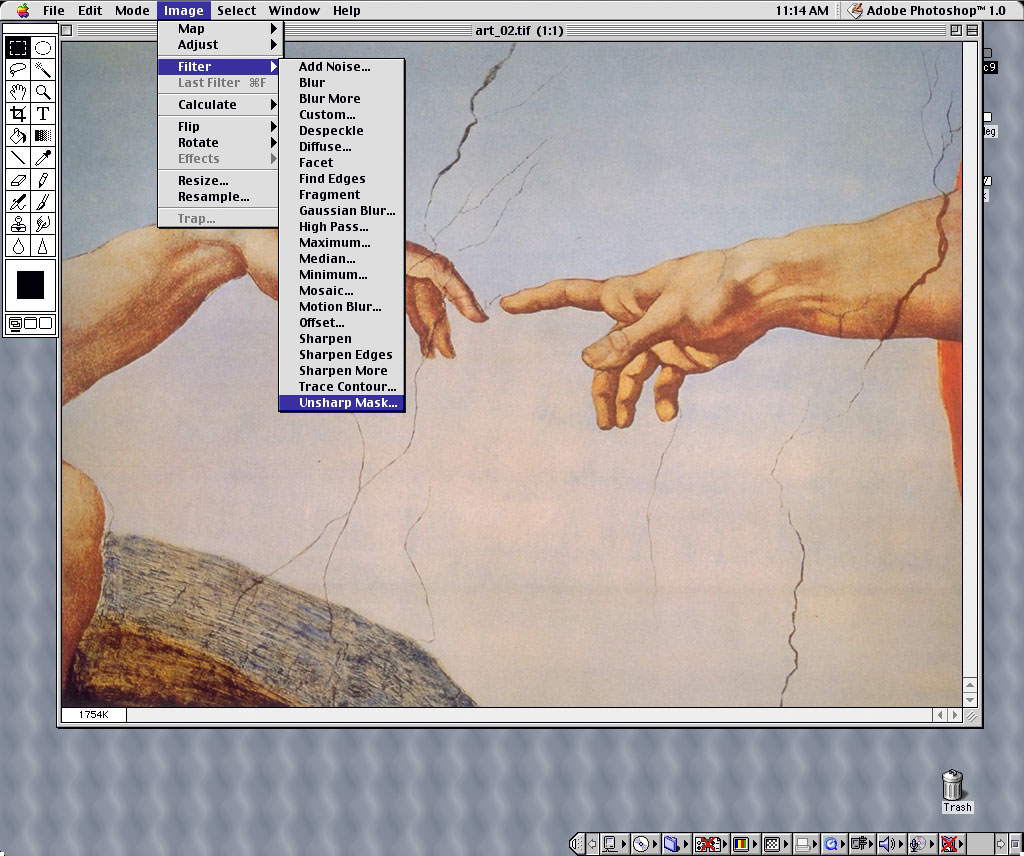Image resolution: width=1024 pixels, height=856 pixels.
Task: Select the Elliptical Marquee tool
Action: click(x=43, y=48)
